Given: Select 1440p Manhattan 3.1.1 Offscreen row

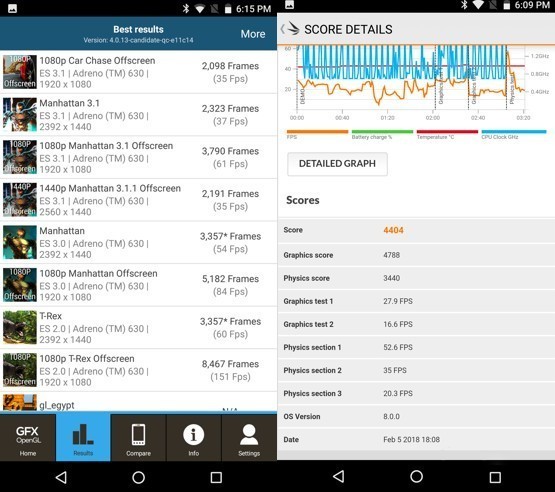Looking at the screenshot, I should [138, 200].
